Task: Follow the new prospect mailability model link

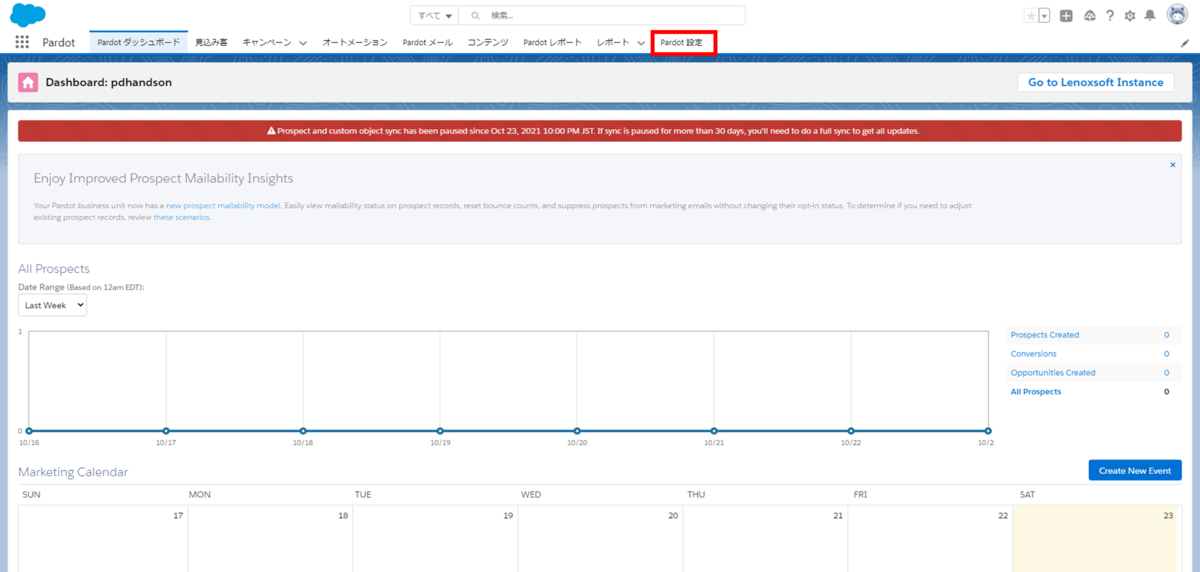Action: click(223, 205)
